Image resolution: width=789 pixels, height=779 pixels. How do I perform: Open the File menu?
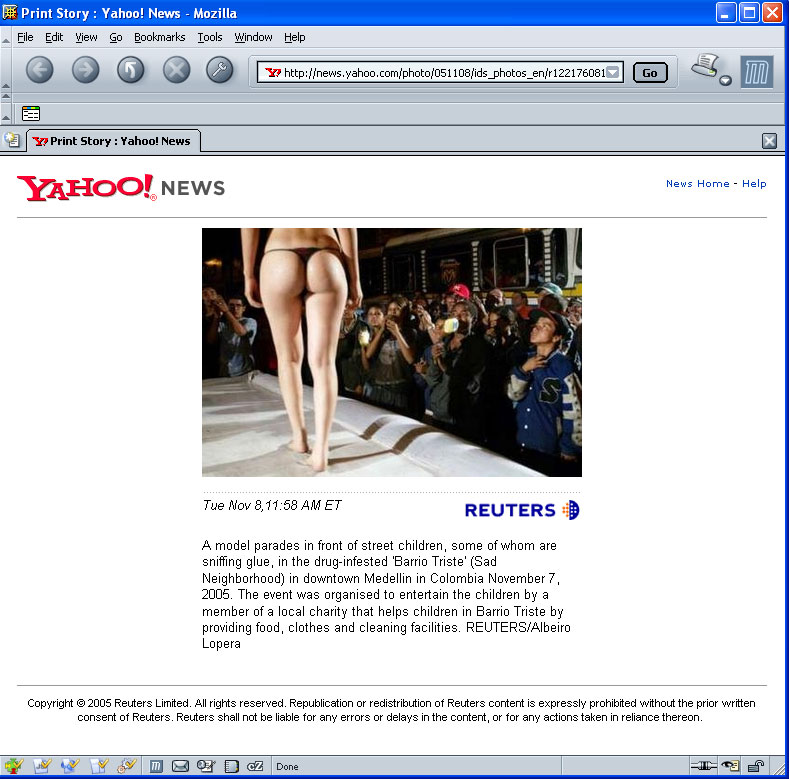pos(25,37)
